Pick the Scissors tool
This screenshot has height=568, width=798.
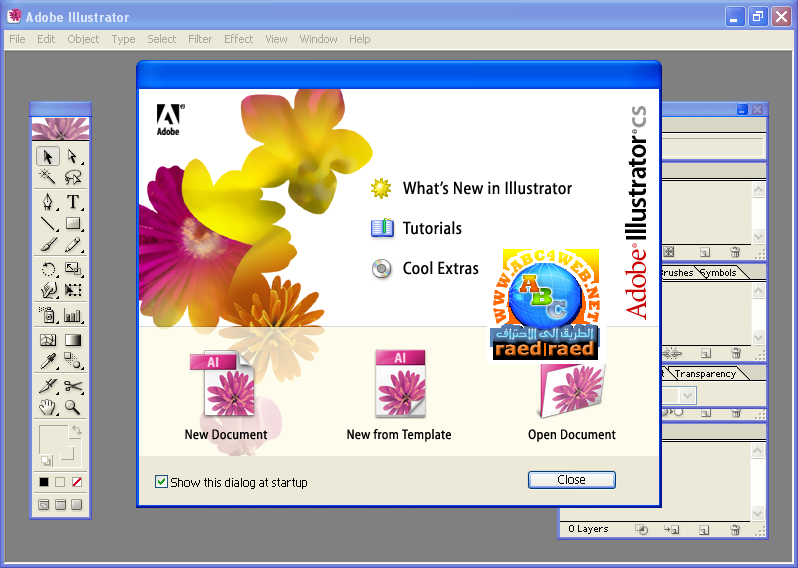tap(72, 386)
